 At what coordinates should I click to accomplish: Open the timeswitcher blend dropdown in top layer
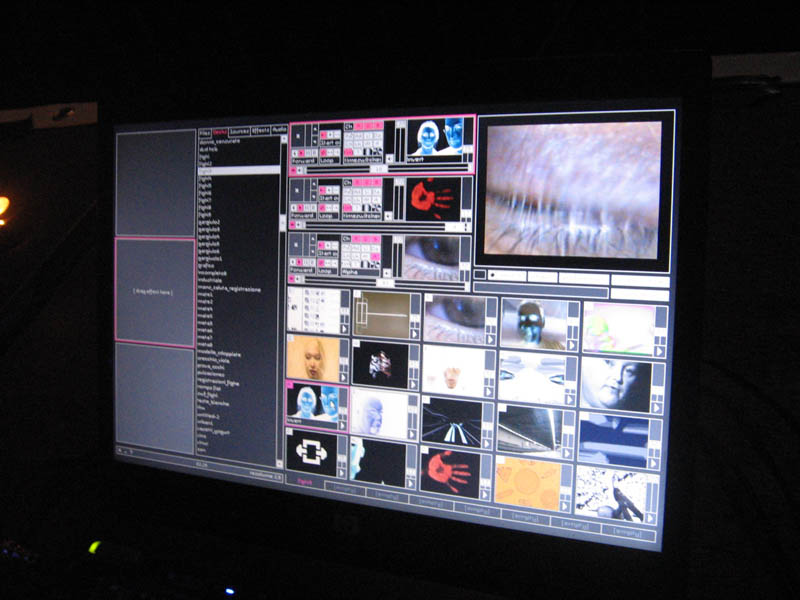point(362,160)
